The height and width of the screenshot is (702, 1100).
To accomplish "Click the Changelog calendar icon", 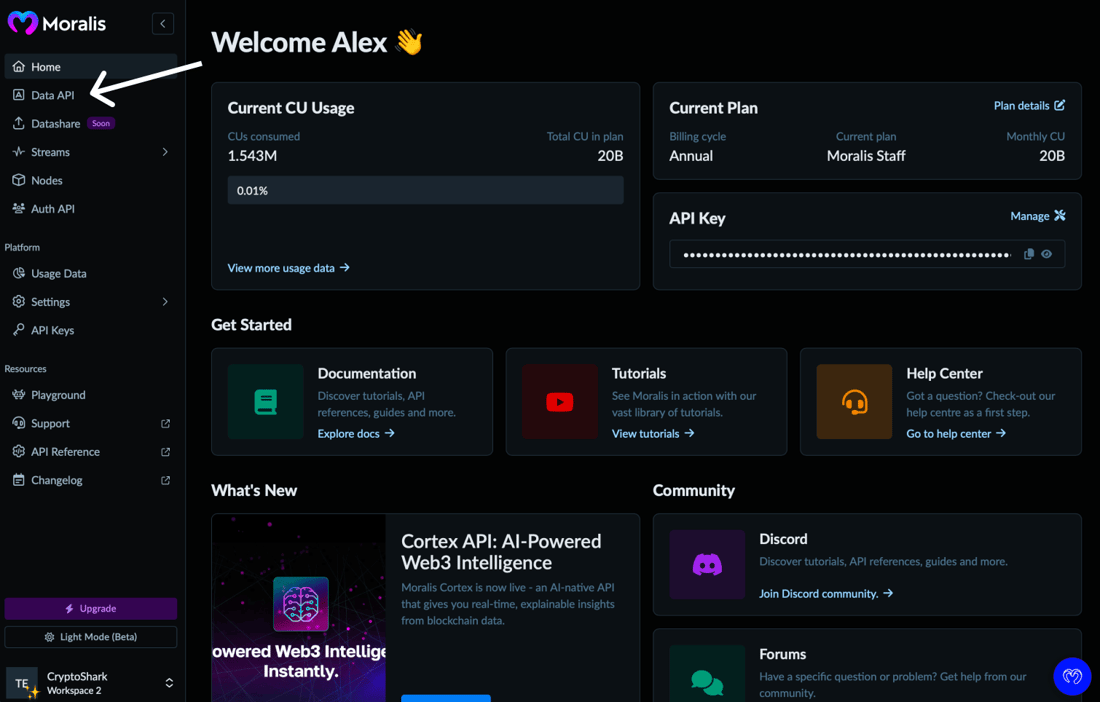I will click(19, 480).
